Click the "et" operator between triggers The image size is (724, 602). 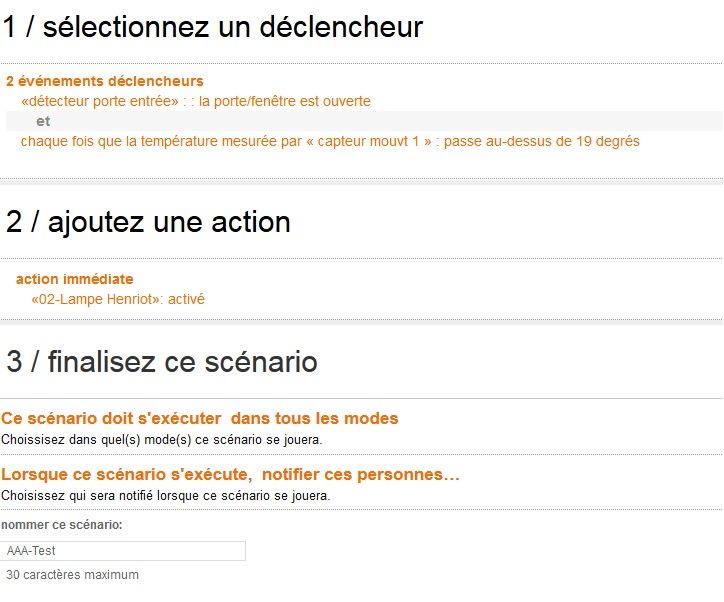tap(43, 121)
